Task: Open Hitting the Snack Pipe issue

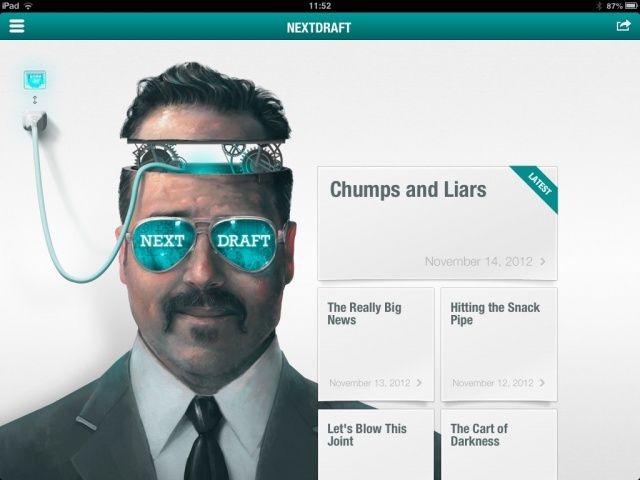Action: coord(499,344)
